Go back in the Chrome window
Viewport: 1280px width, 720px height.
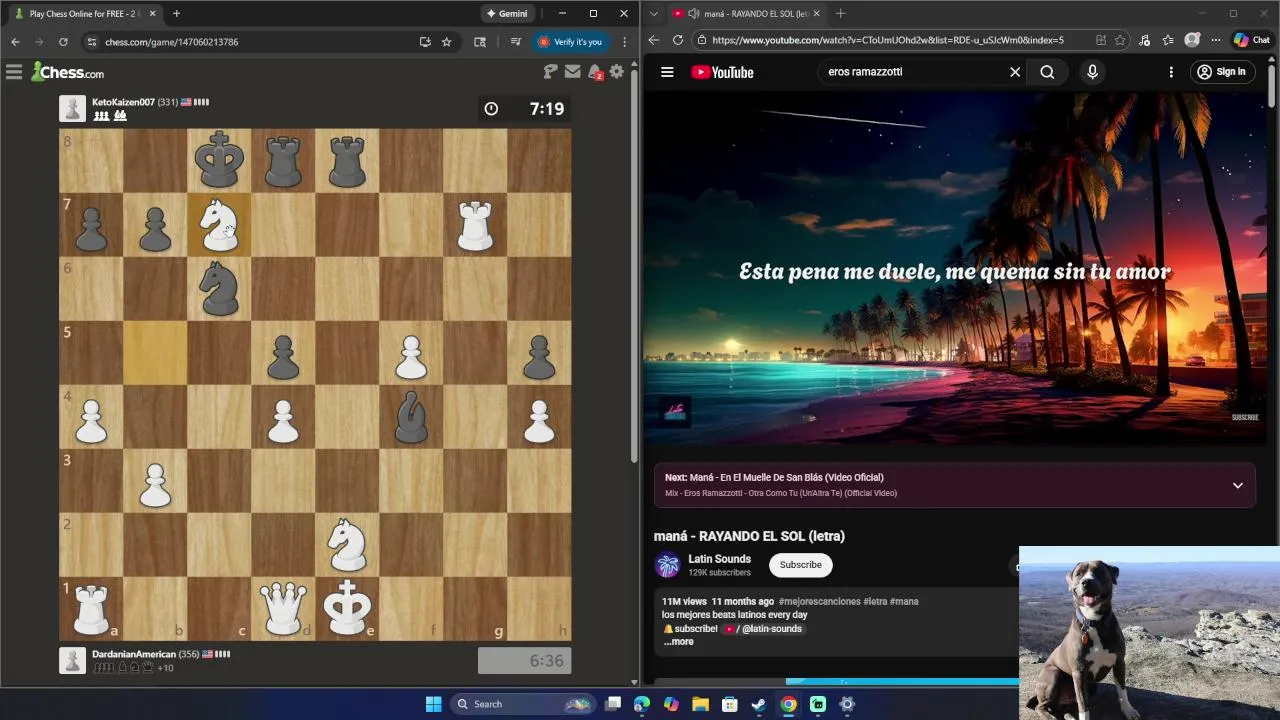point(15,42)
